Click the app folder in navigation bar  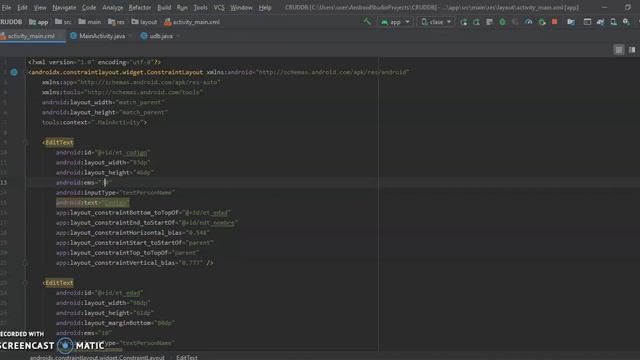click(39, 22)
